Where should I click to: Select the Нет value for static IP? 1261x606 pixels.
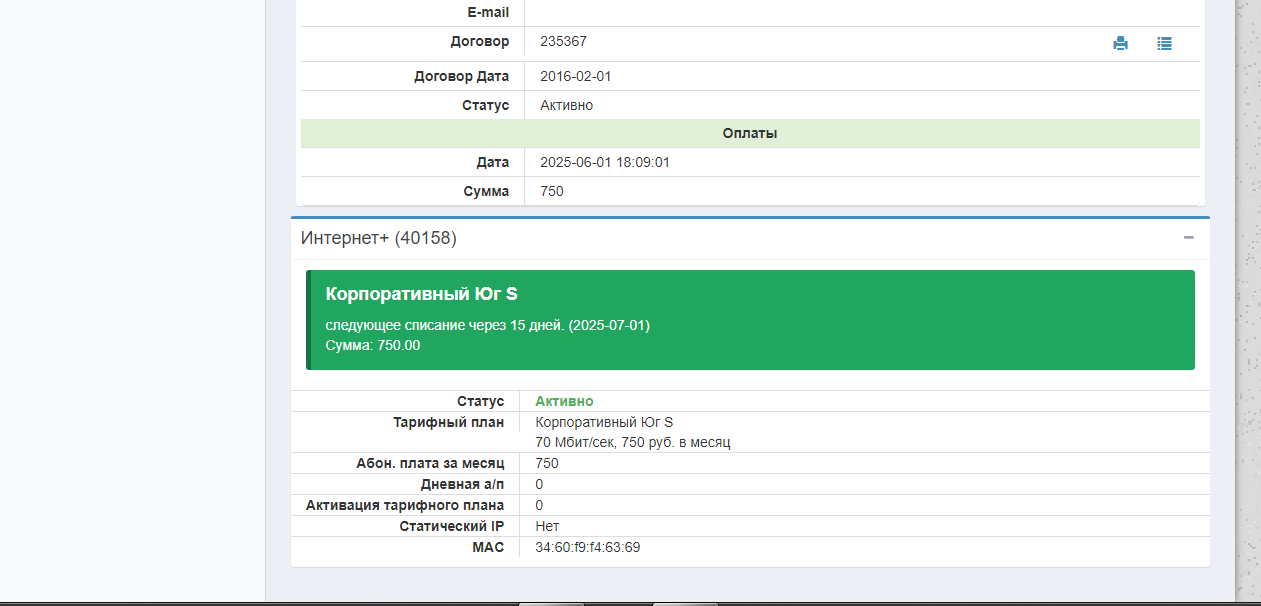click(547, 526)
